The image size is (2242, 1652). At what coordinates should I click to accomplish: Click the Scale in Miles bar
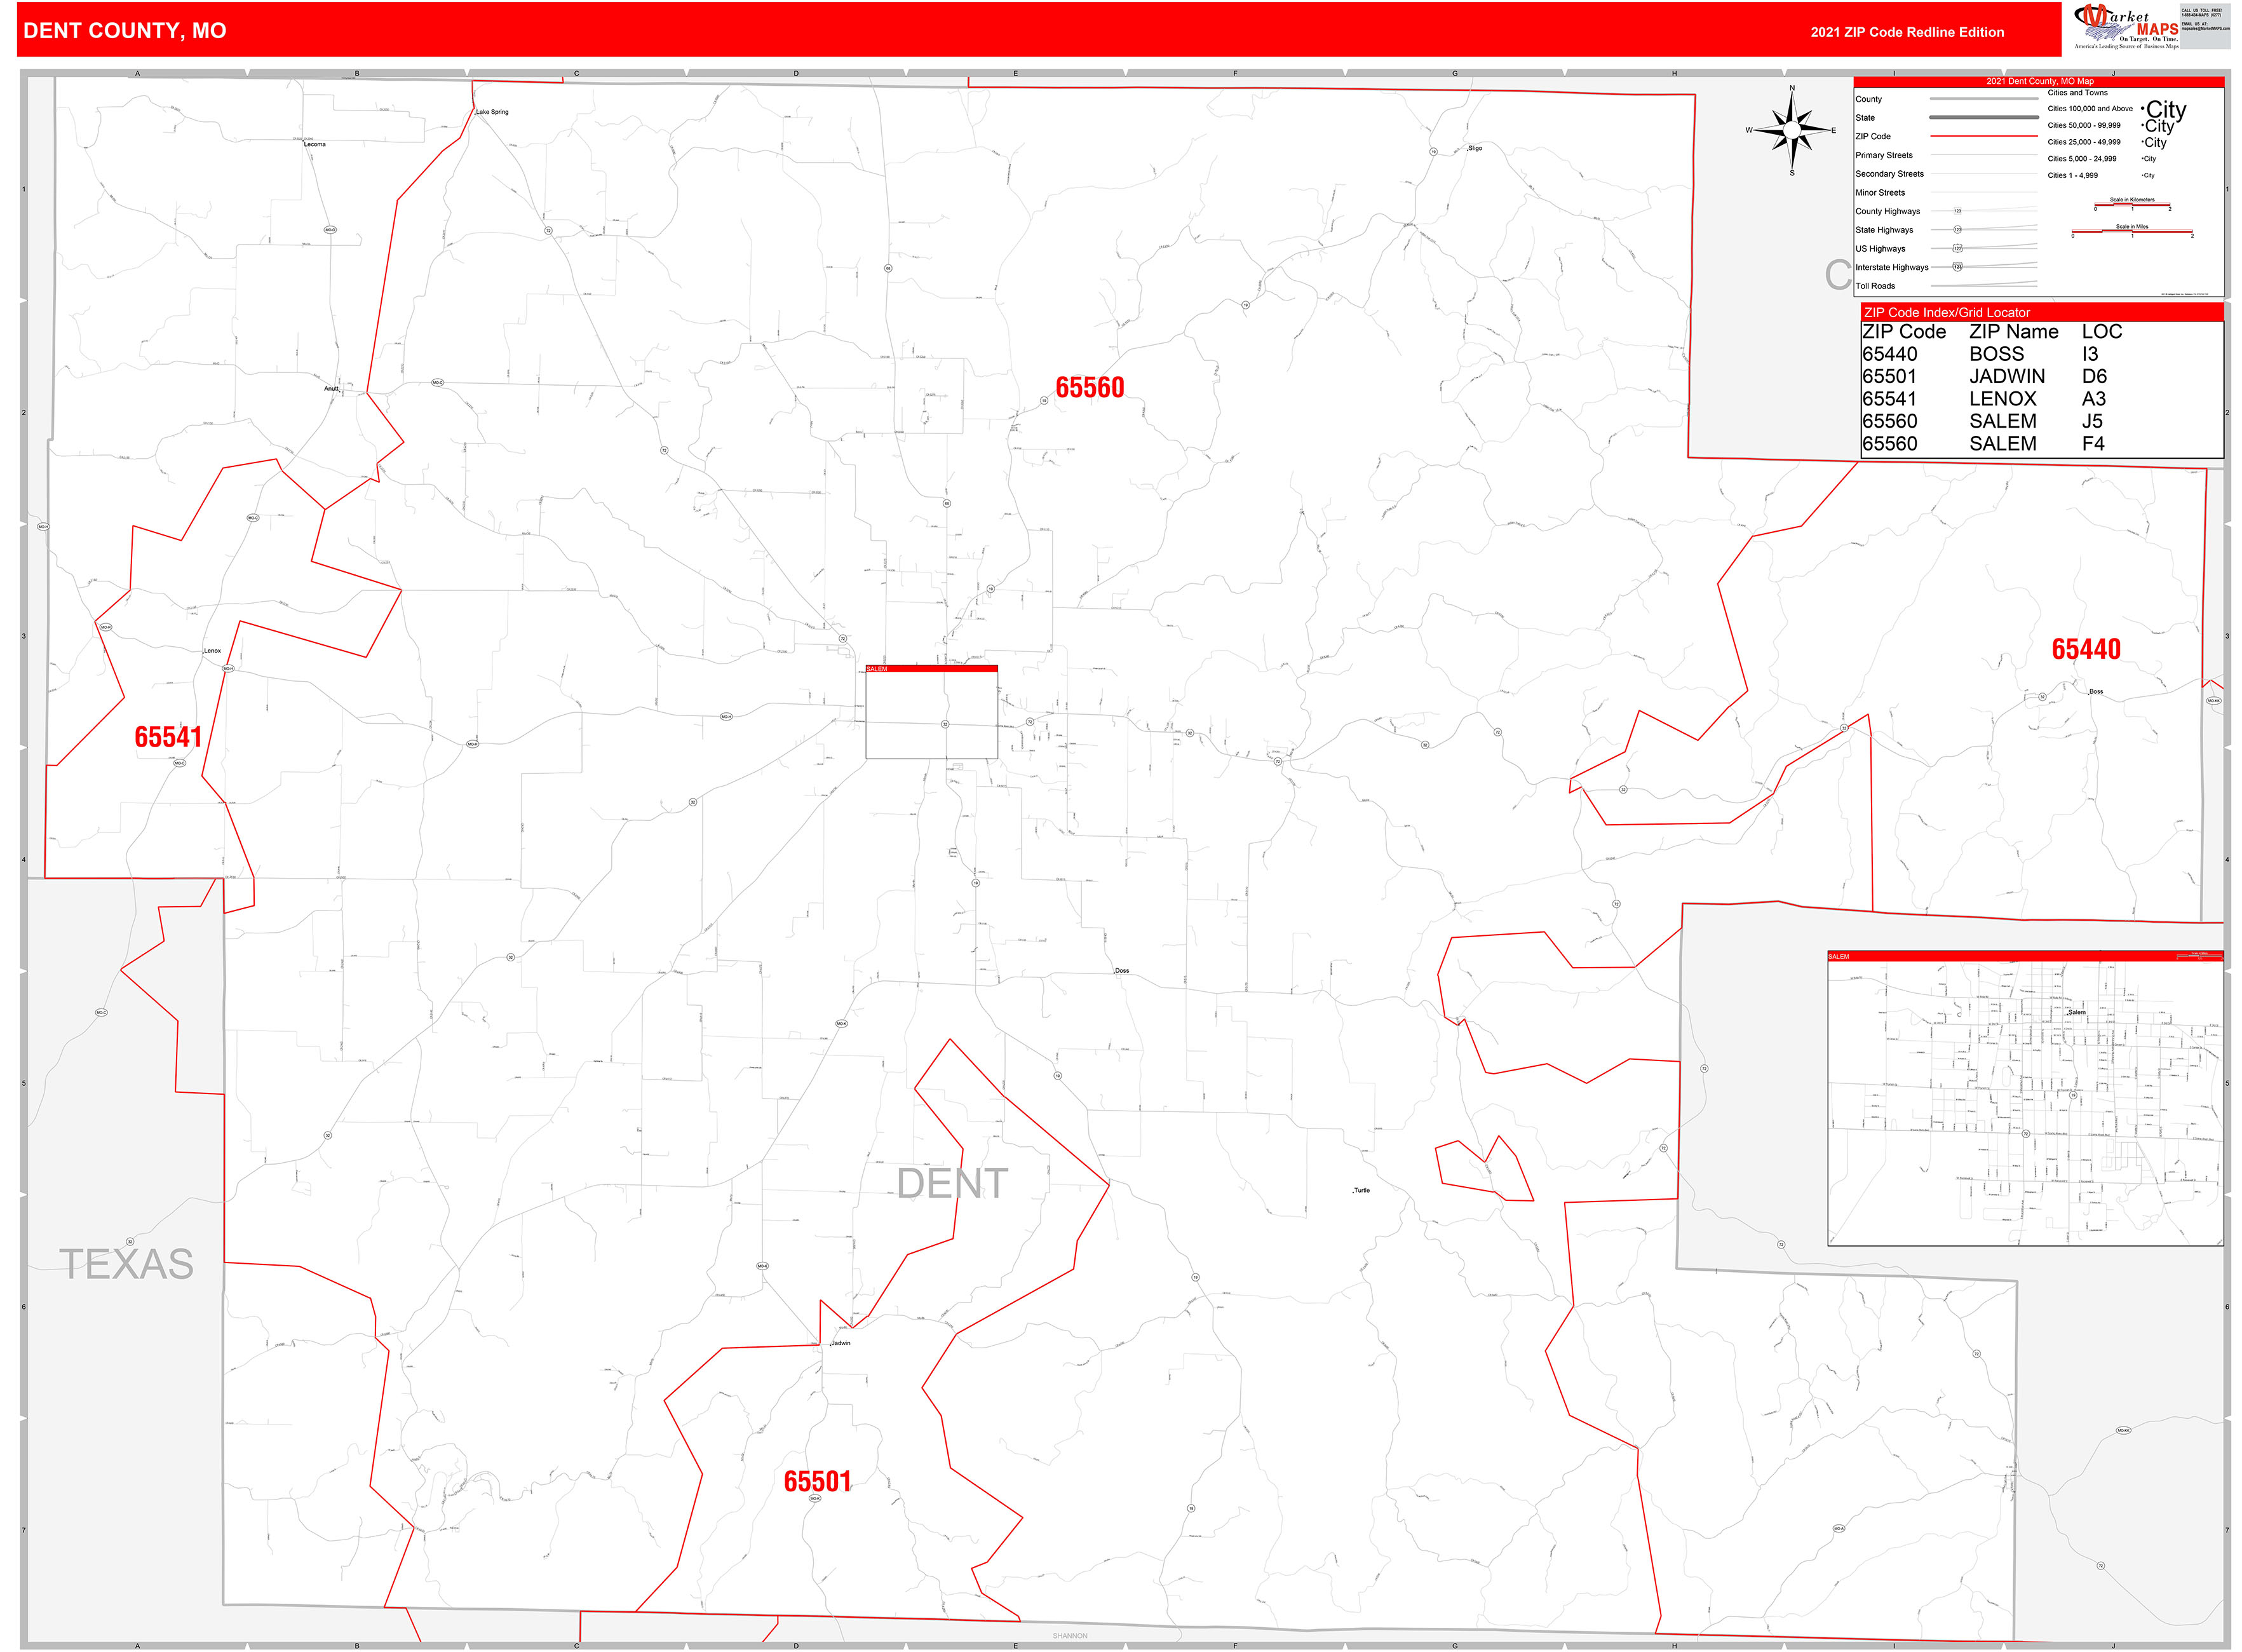coord(2133,232)
